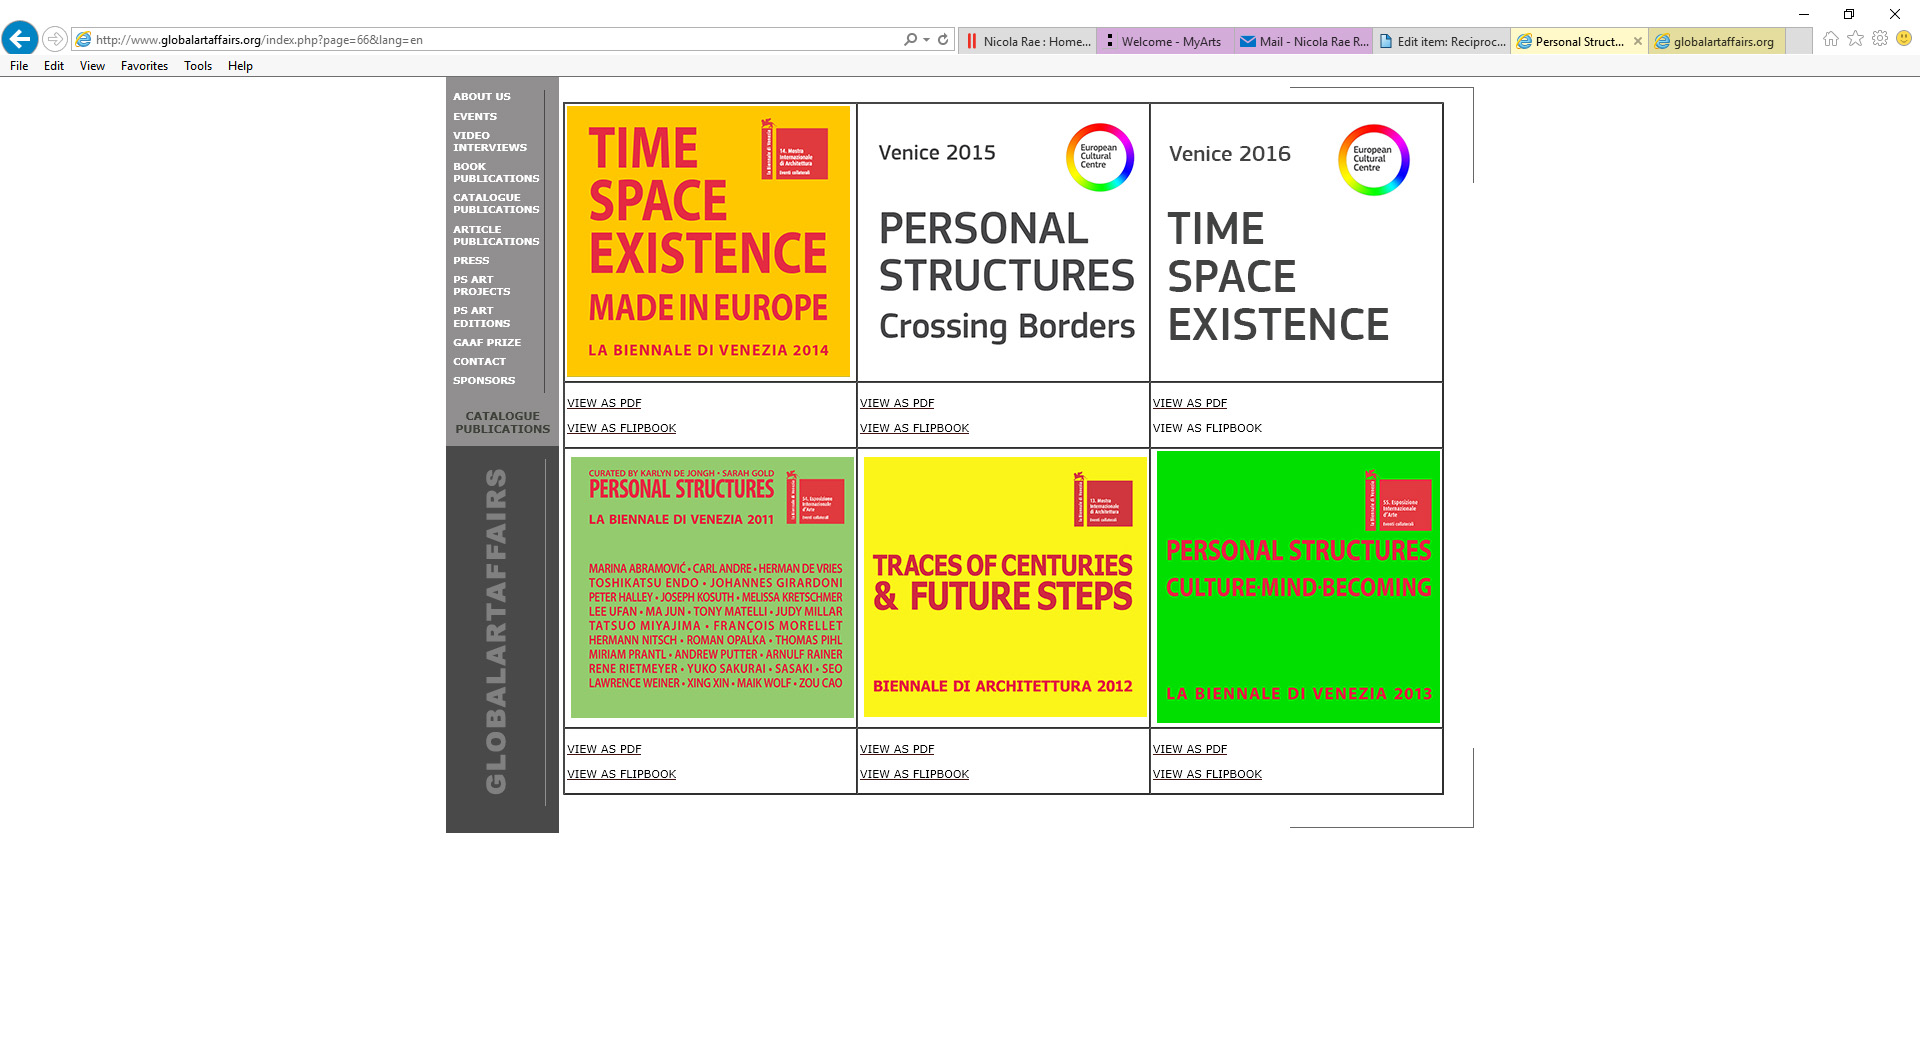1920x1040 pixels.
Task: Open the Help menu
Action: [x=240, y=66]
